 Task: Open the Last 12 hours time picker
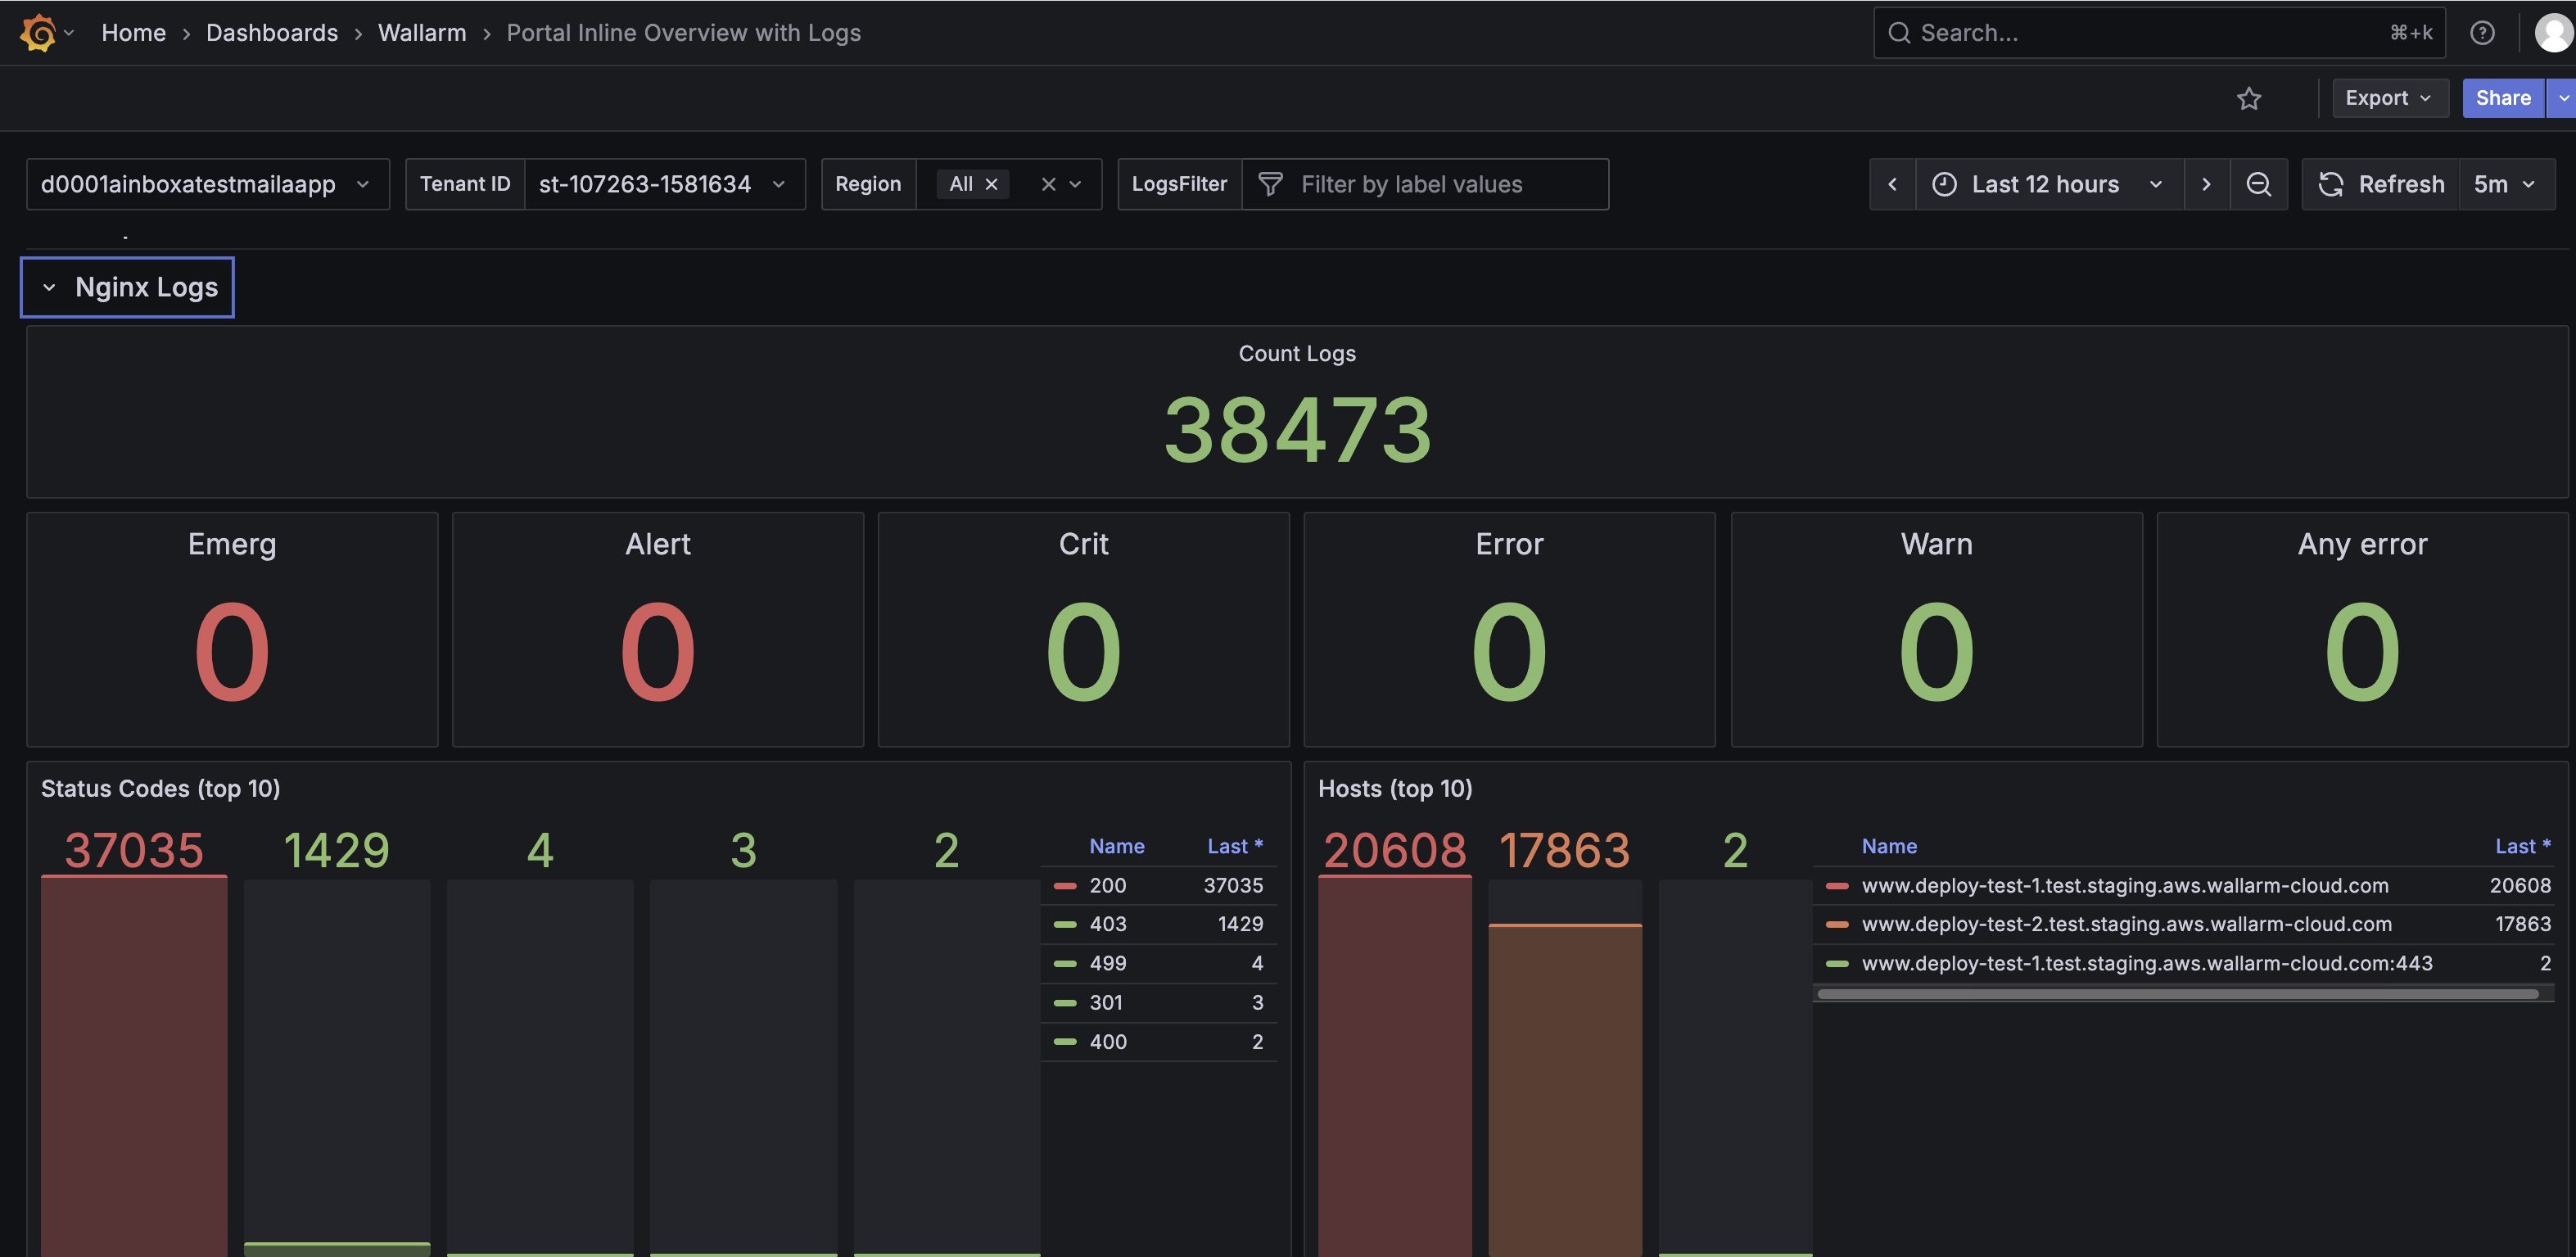pos(2045,184)
